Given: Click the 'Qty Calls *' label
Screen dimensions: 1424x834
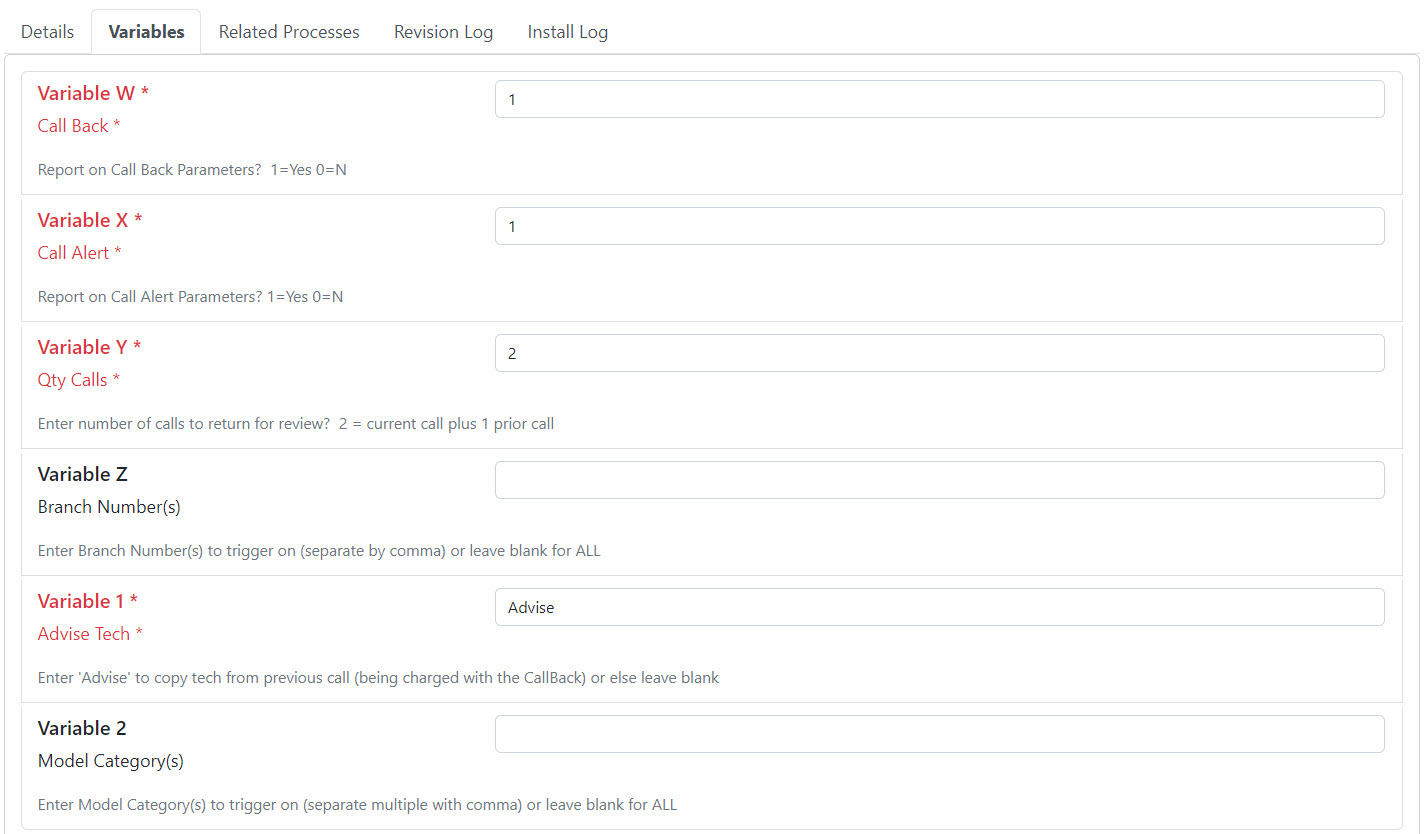Looking at the screenshot, I should pyautogui.click(x=79, y=380).
